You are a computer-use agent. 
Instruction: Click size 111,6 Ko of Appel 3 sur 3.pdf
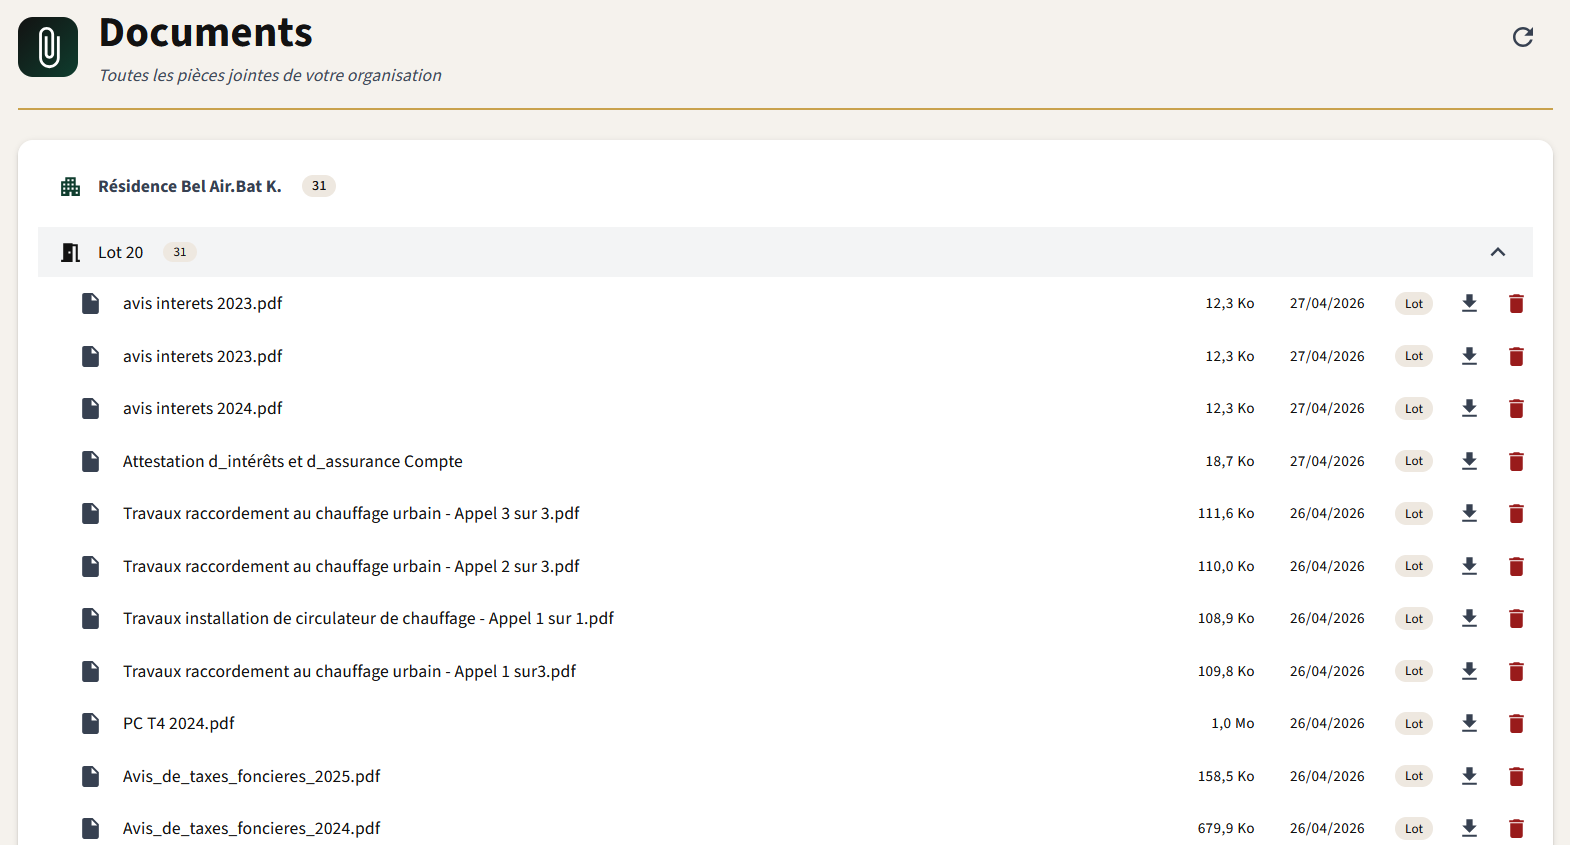click(1226, 513)
